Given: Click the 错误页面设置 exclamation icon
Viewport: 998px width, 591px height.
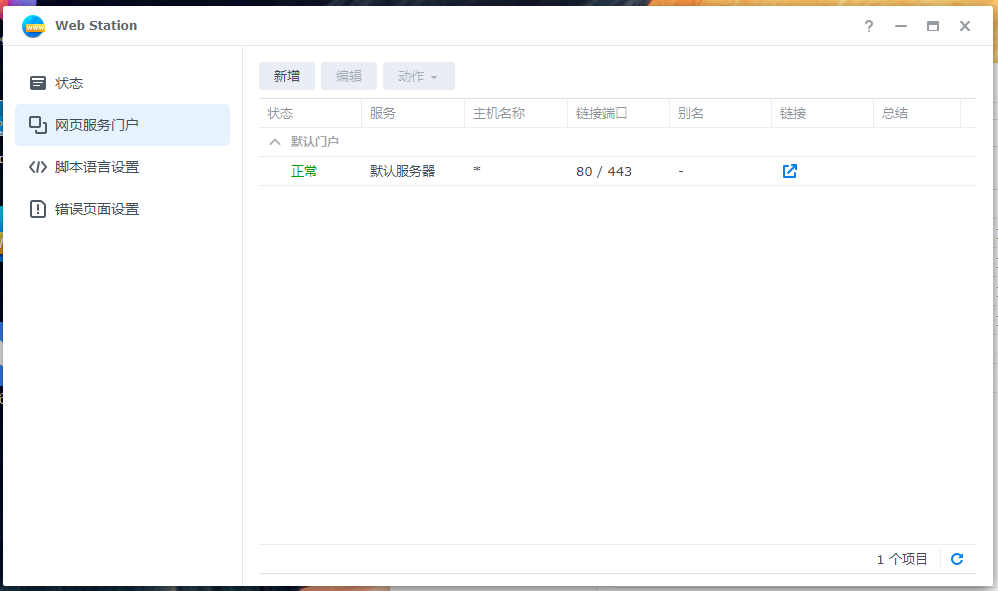Looking at the screenshot, I should [x=38, y=209].
